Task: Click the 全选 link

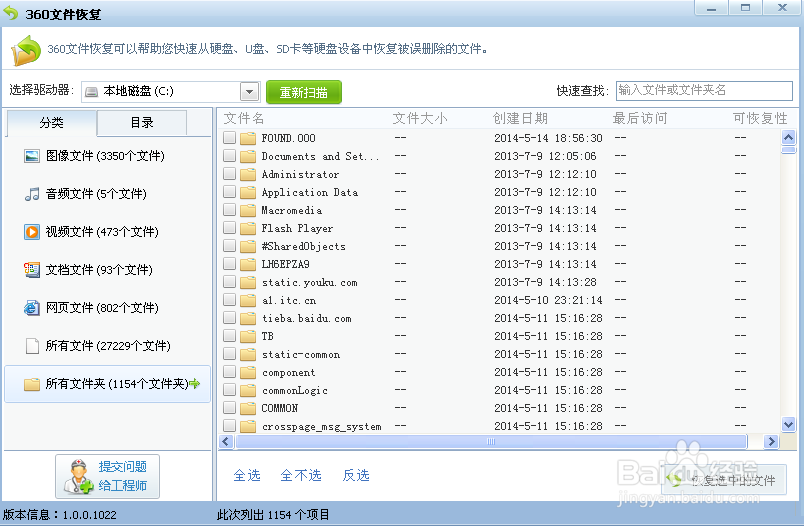Action: point(247,475)
